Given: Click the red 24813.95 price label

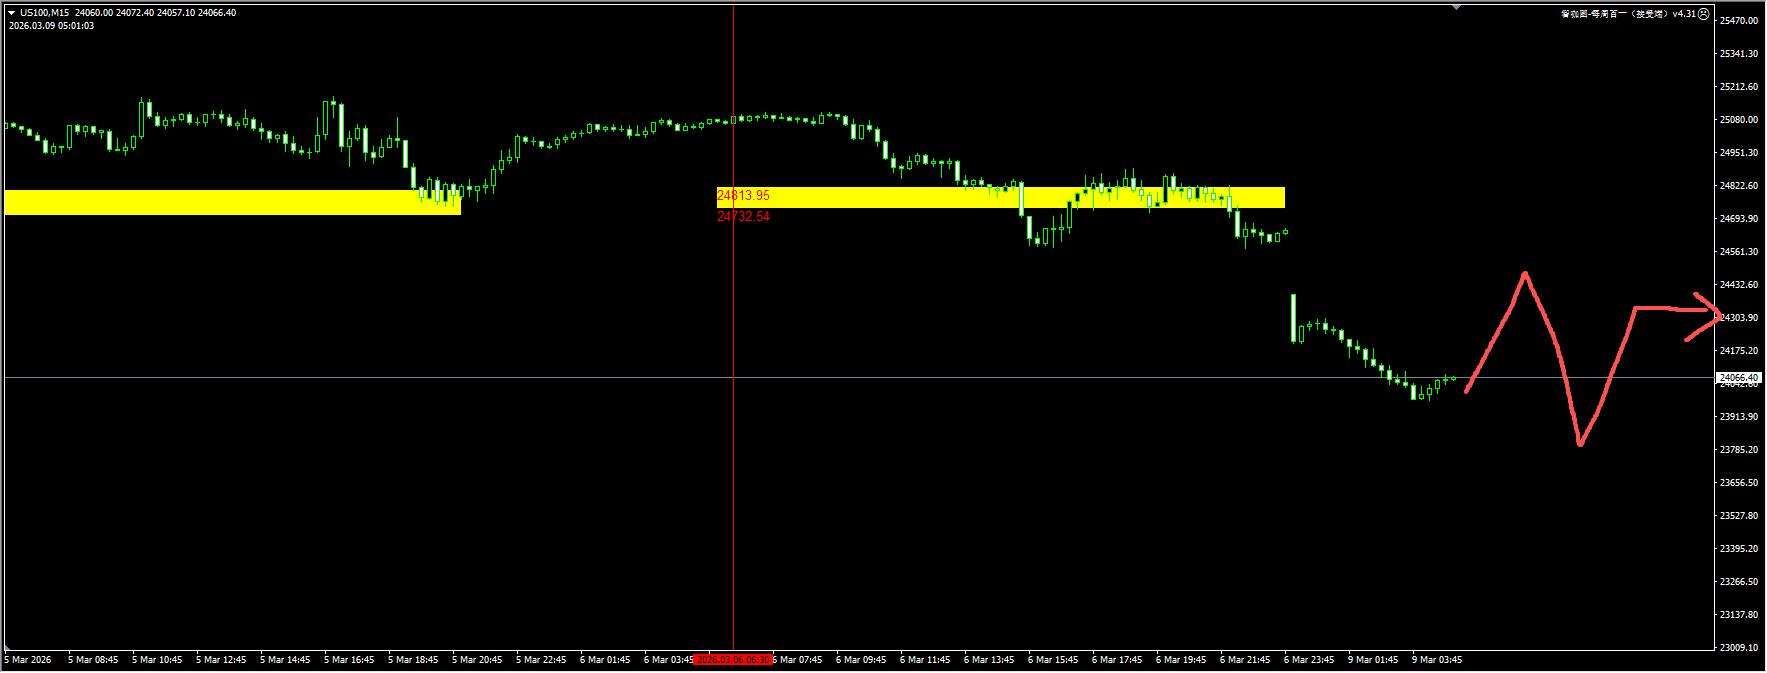Looking at the screenshot, I should (x=743, y=196).
